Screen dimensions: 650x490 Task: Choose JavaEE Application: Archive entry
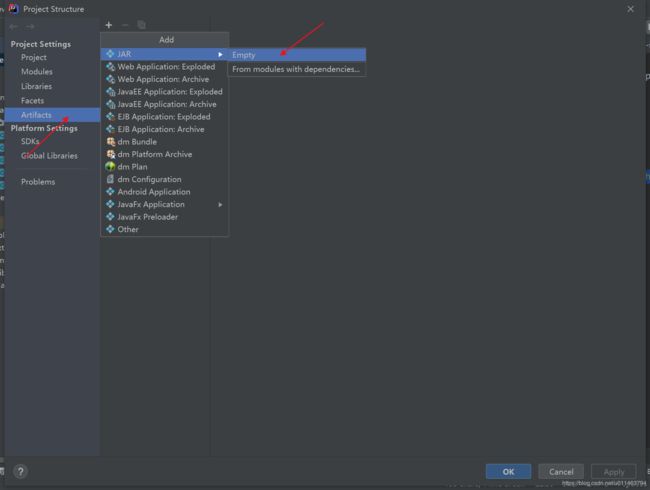pyautogui.click(x=165, y=104)
